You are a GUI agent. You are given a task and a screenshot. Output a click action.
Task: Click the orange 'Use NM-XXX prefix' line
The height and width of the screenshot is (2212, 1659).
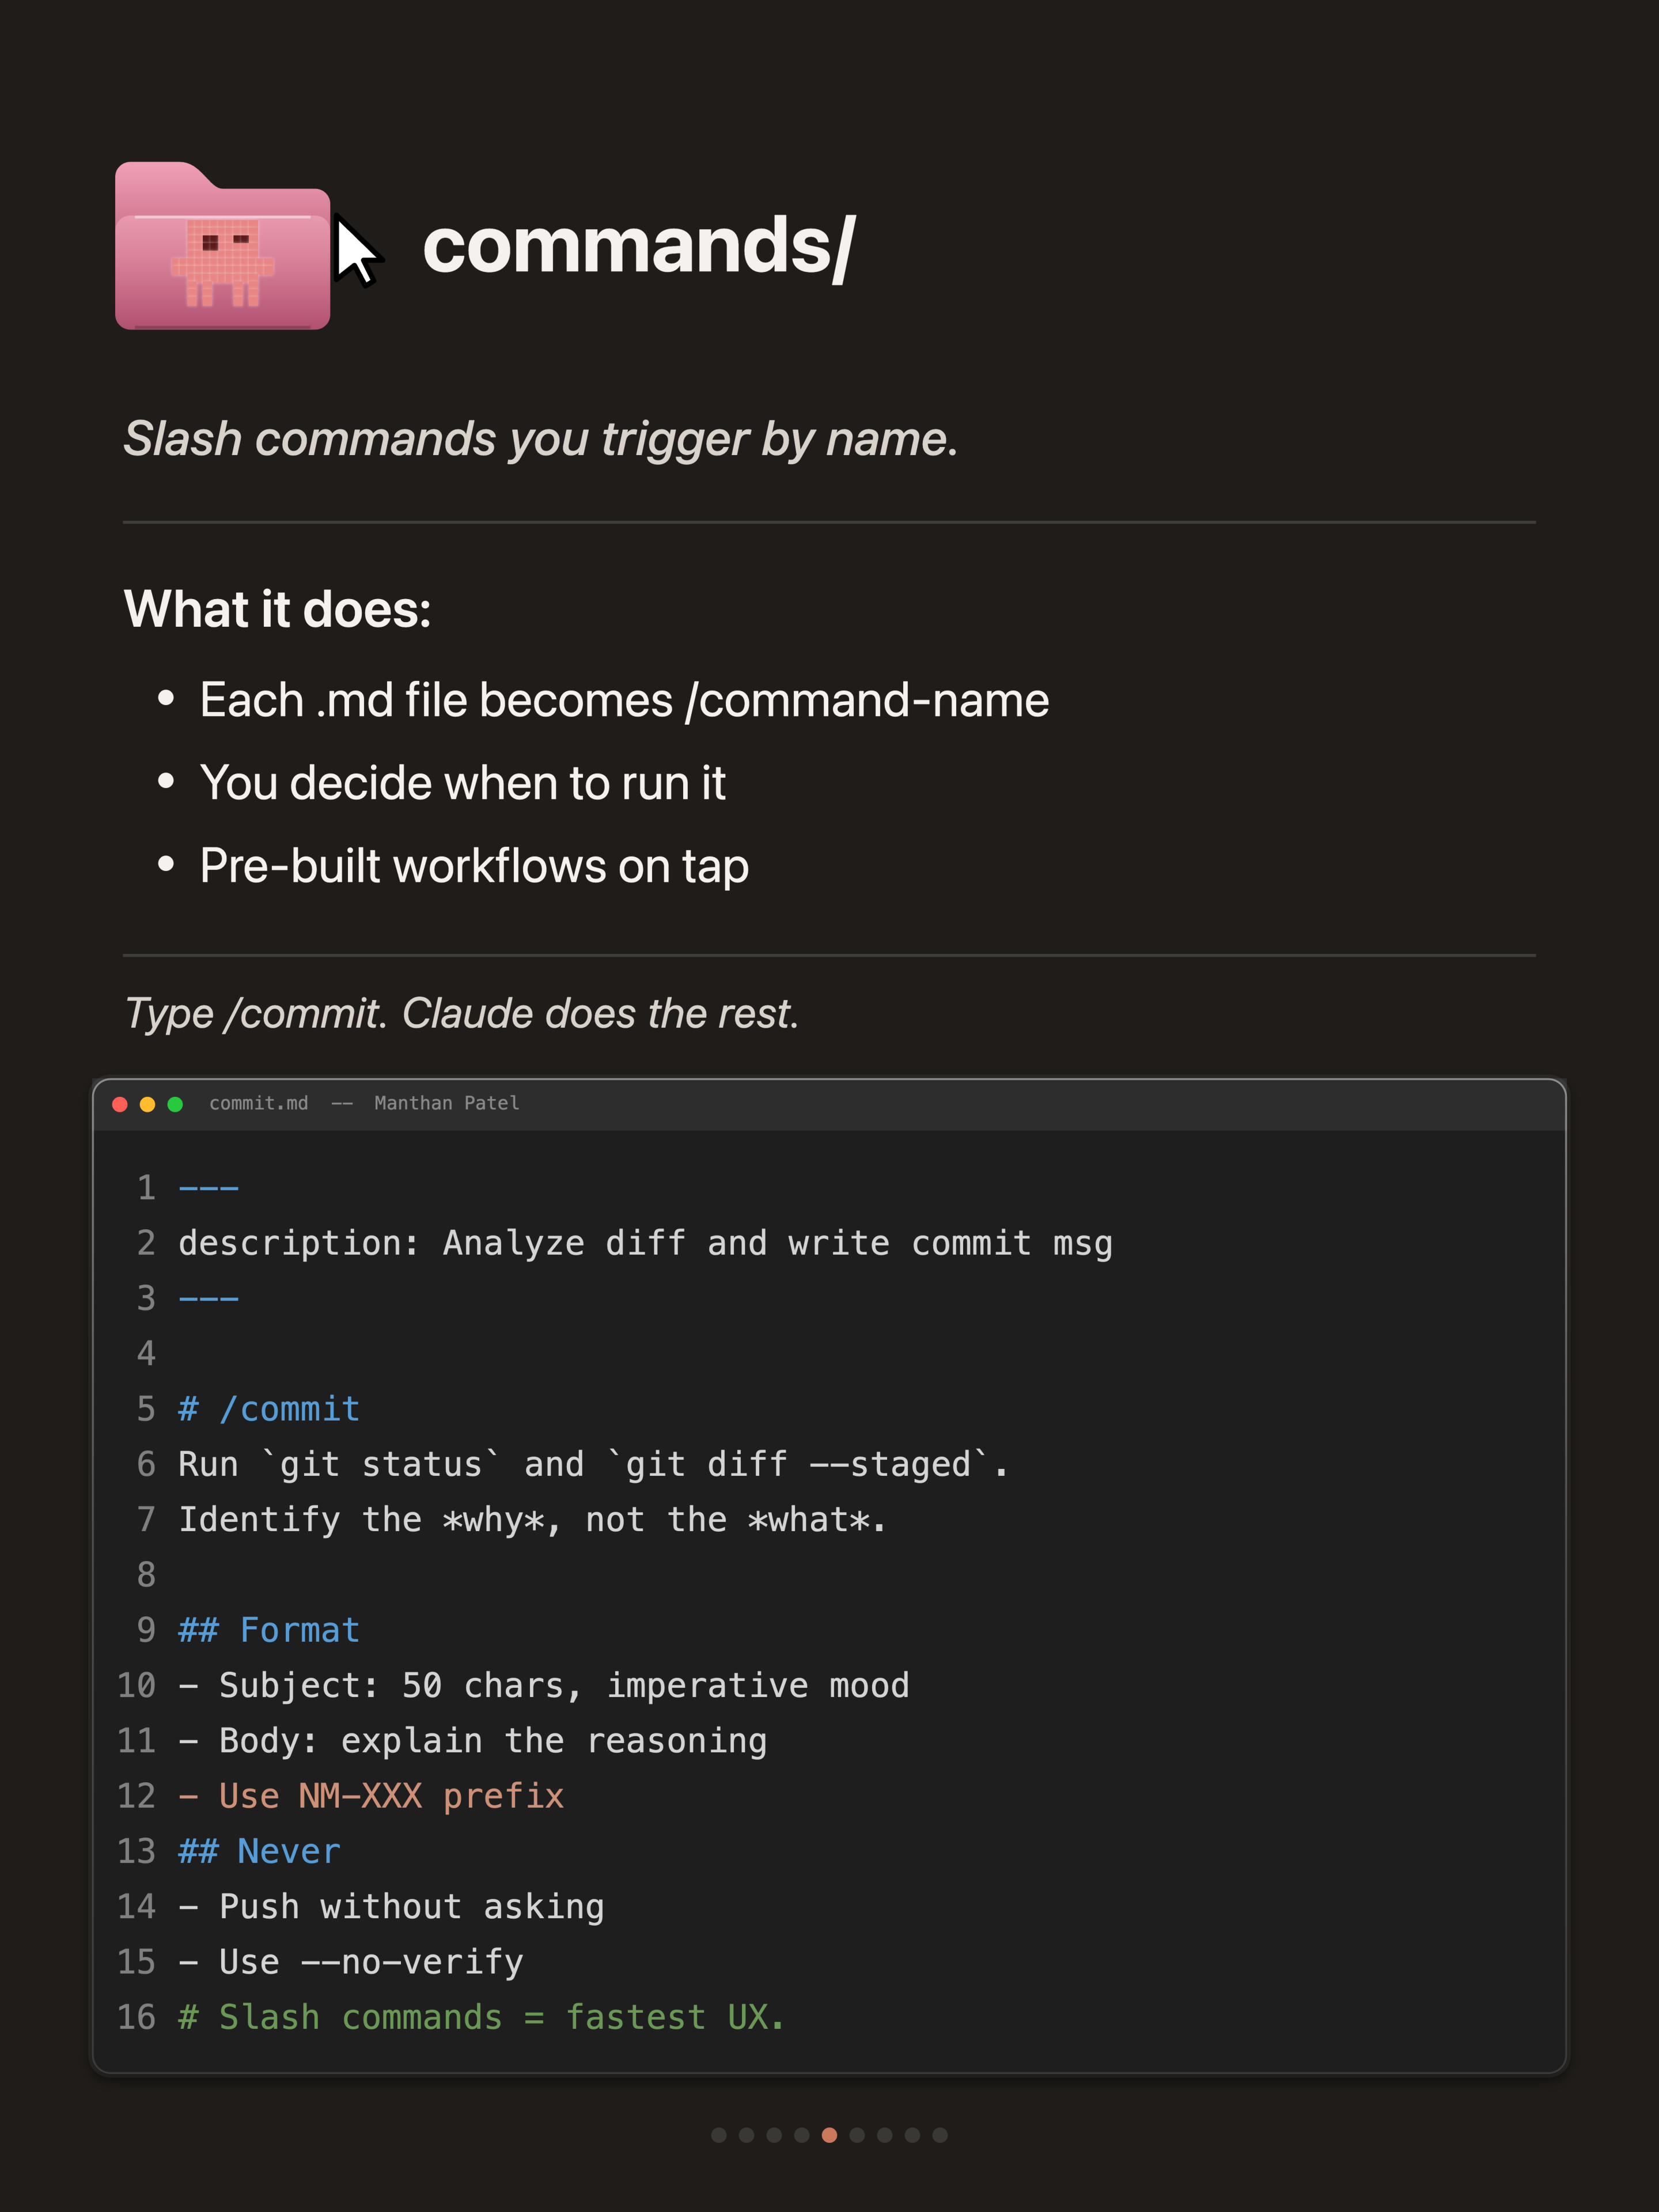[x=371, y=1796]
